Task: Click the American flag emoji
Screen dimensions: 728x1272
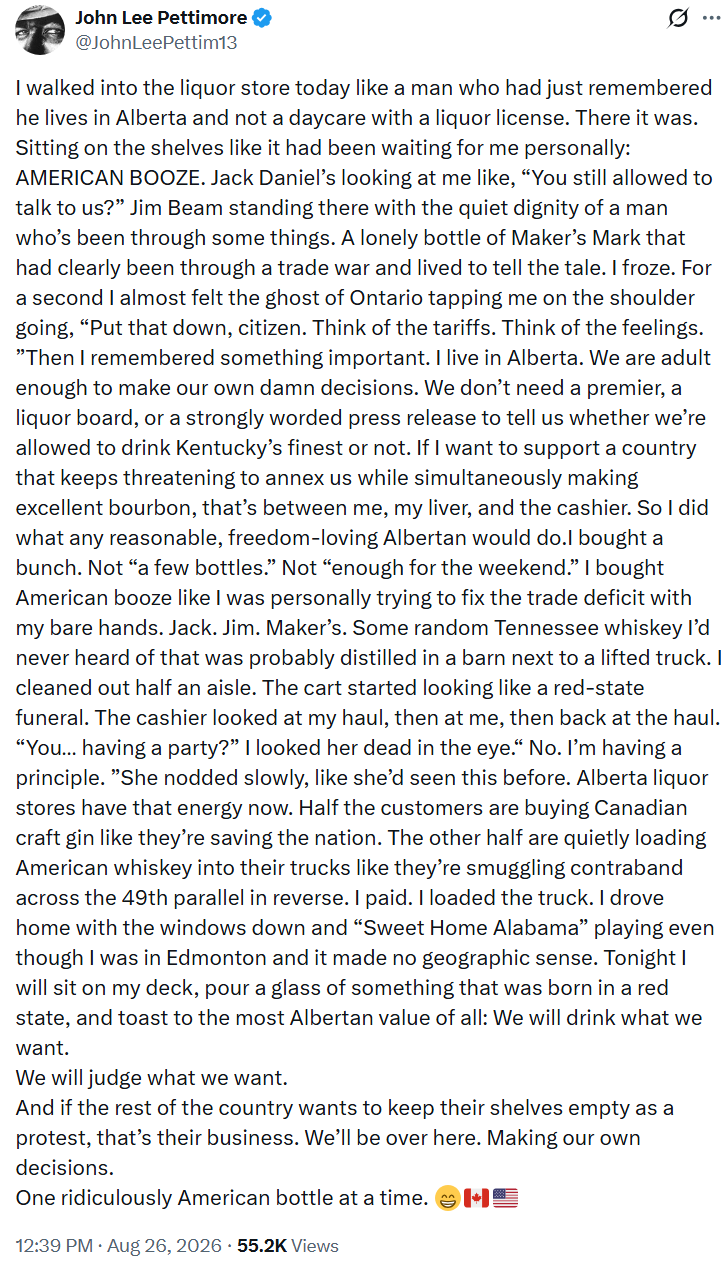Action: click(505, 1198)
